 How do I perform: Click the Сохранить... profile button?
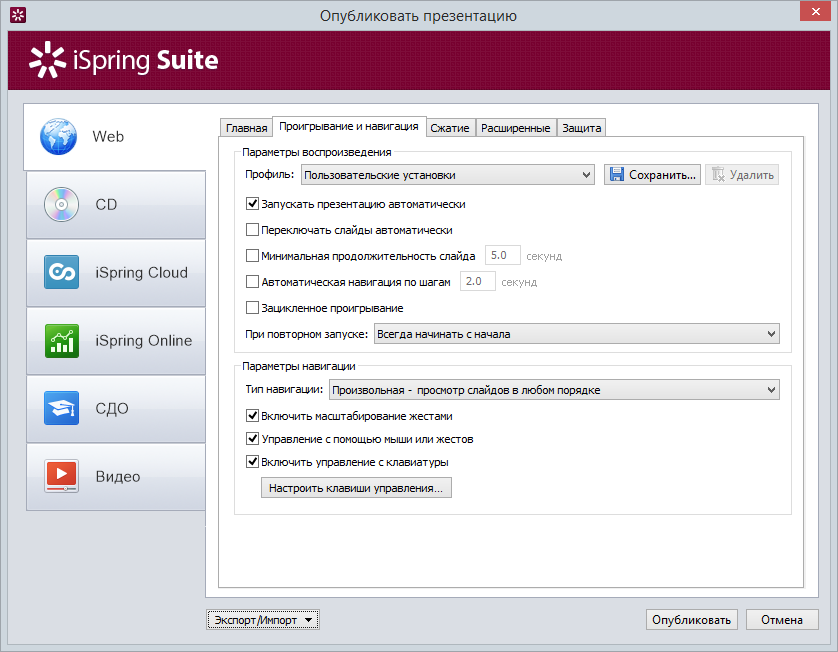coord(652,175)
